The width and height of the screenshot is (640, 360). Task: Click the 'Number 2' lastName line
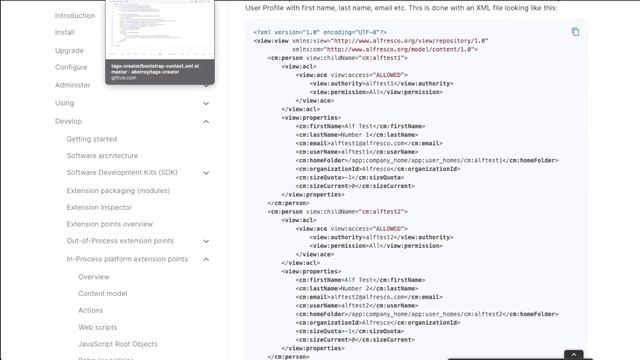coord(357,288)
